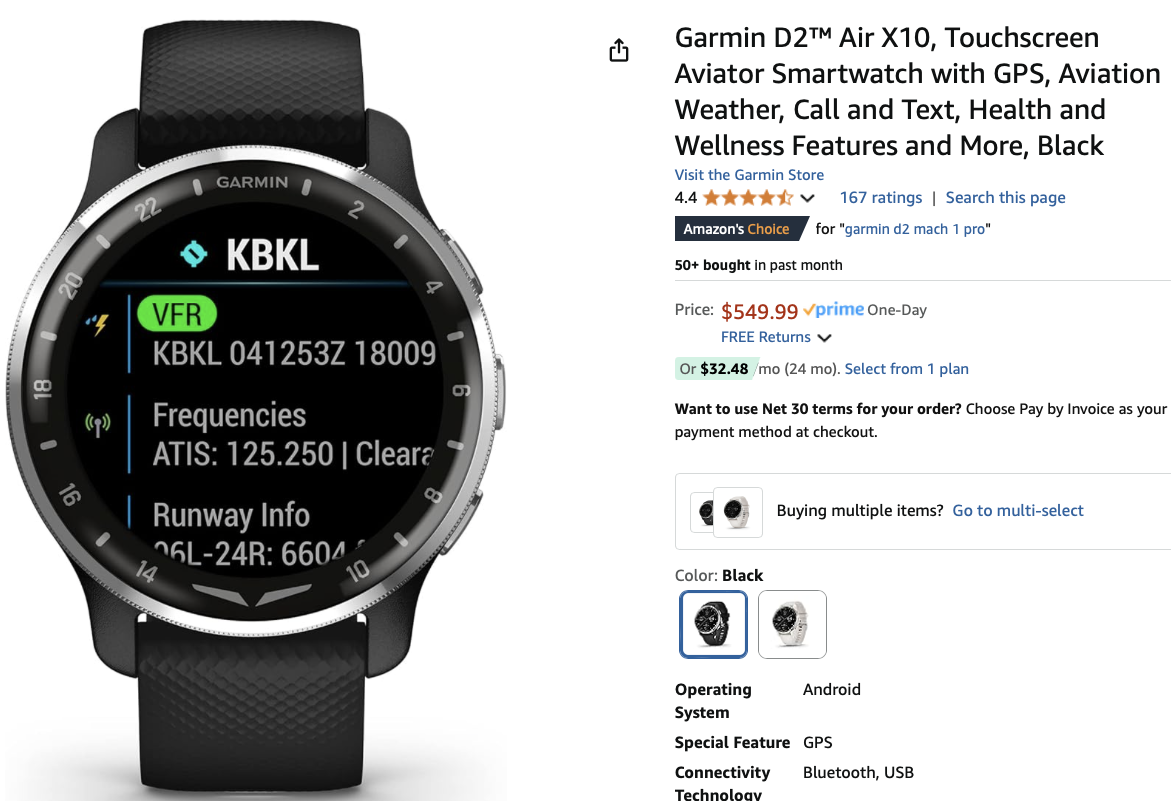Screen dimensions: 1171x801
Task: Click the product title text
Action: tap(917, 92)
